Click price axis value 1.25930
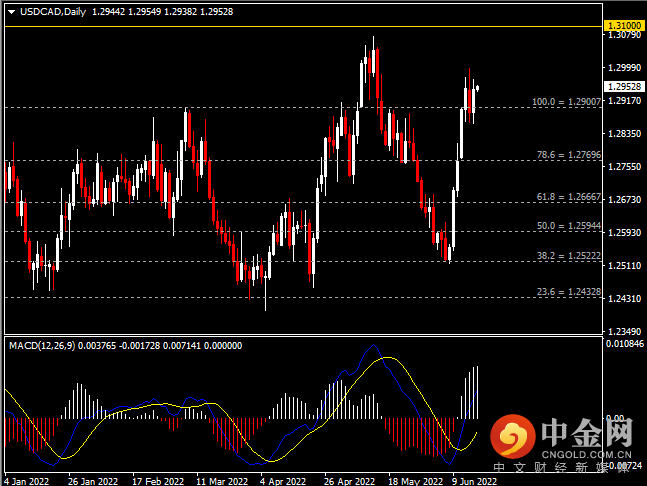Viewport: 647px width, 486px height. coord(625,232)
